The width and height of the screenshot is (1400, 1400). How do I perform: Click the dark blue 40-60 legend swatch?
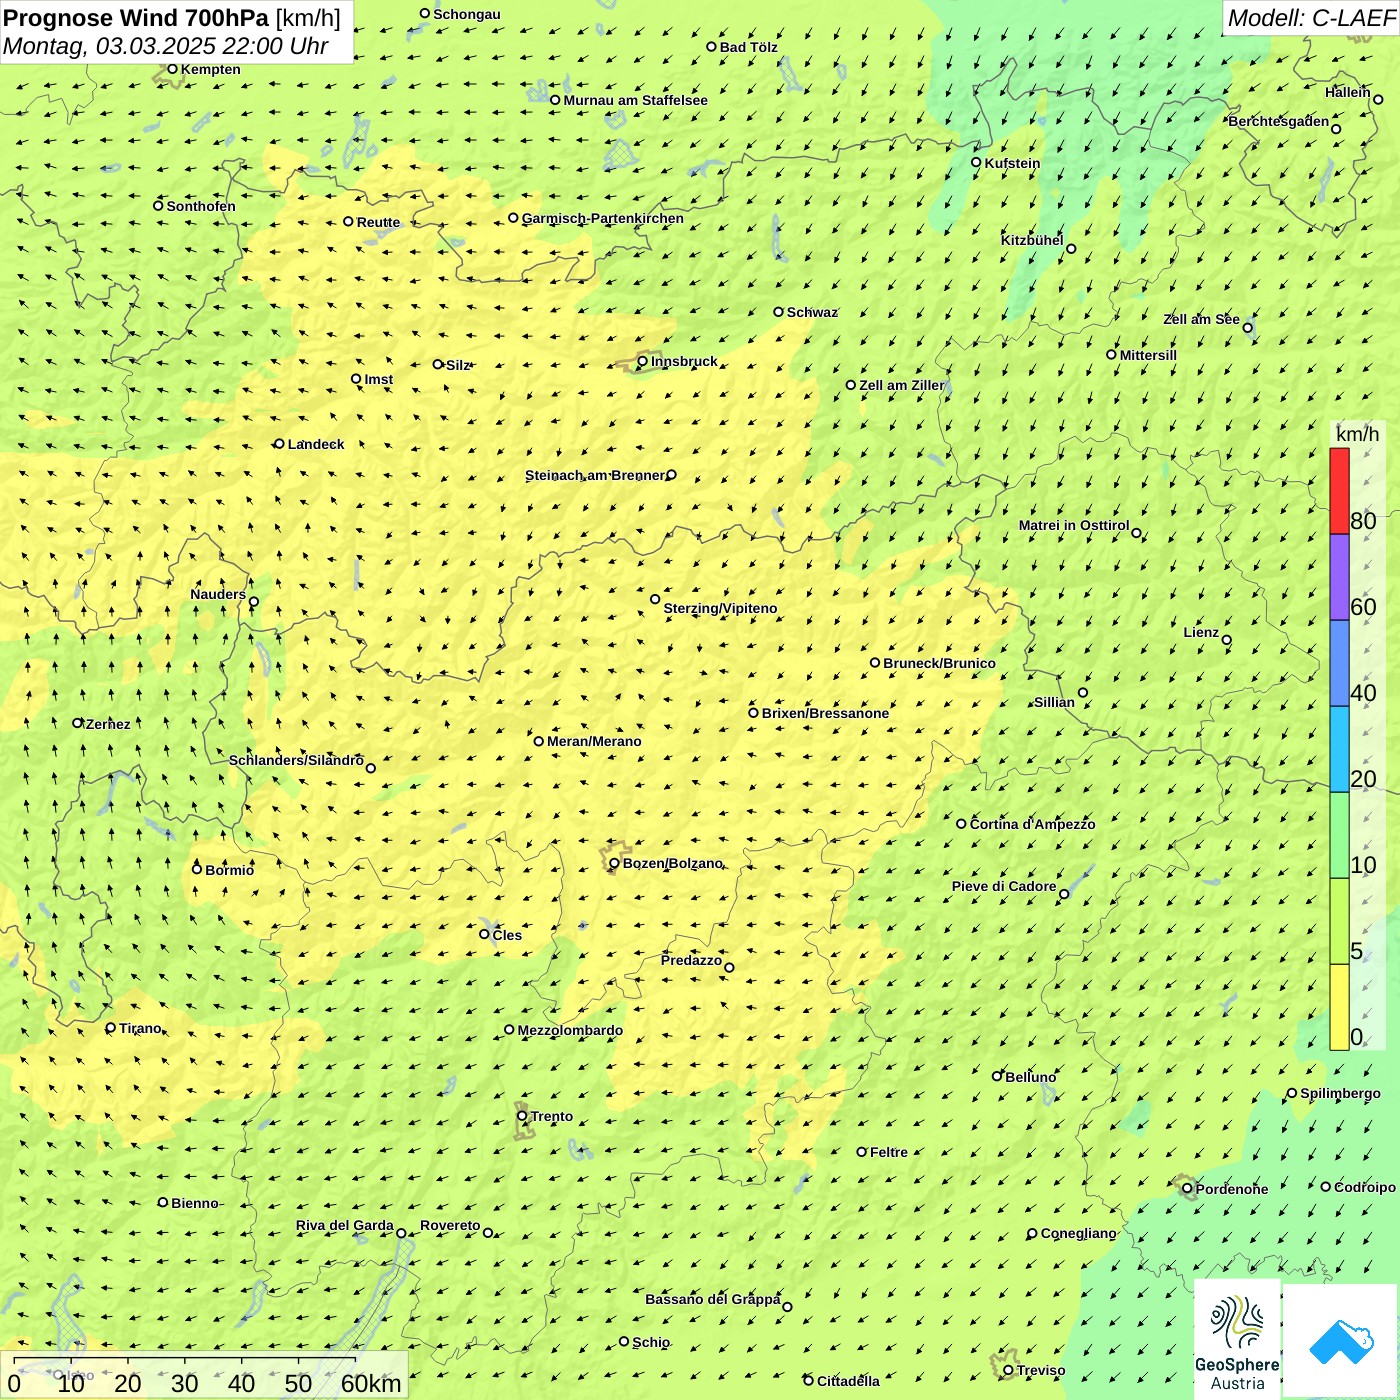[1339, 663]
